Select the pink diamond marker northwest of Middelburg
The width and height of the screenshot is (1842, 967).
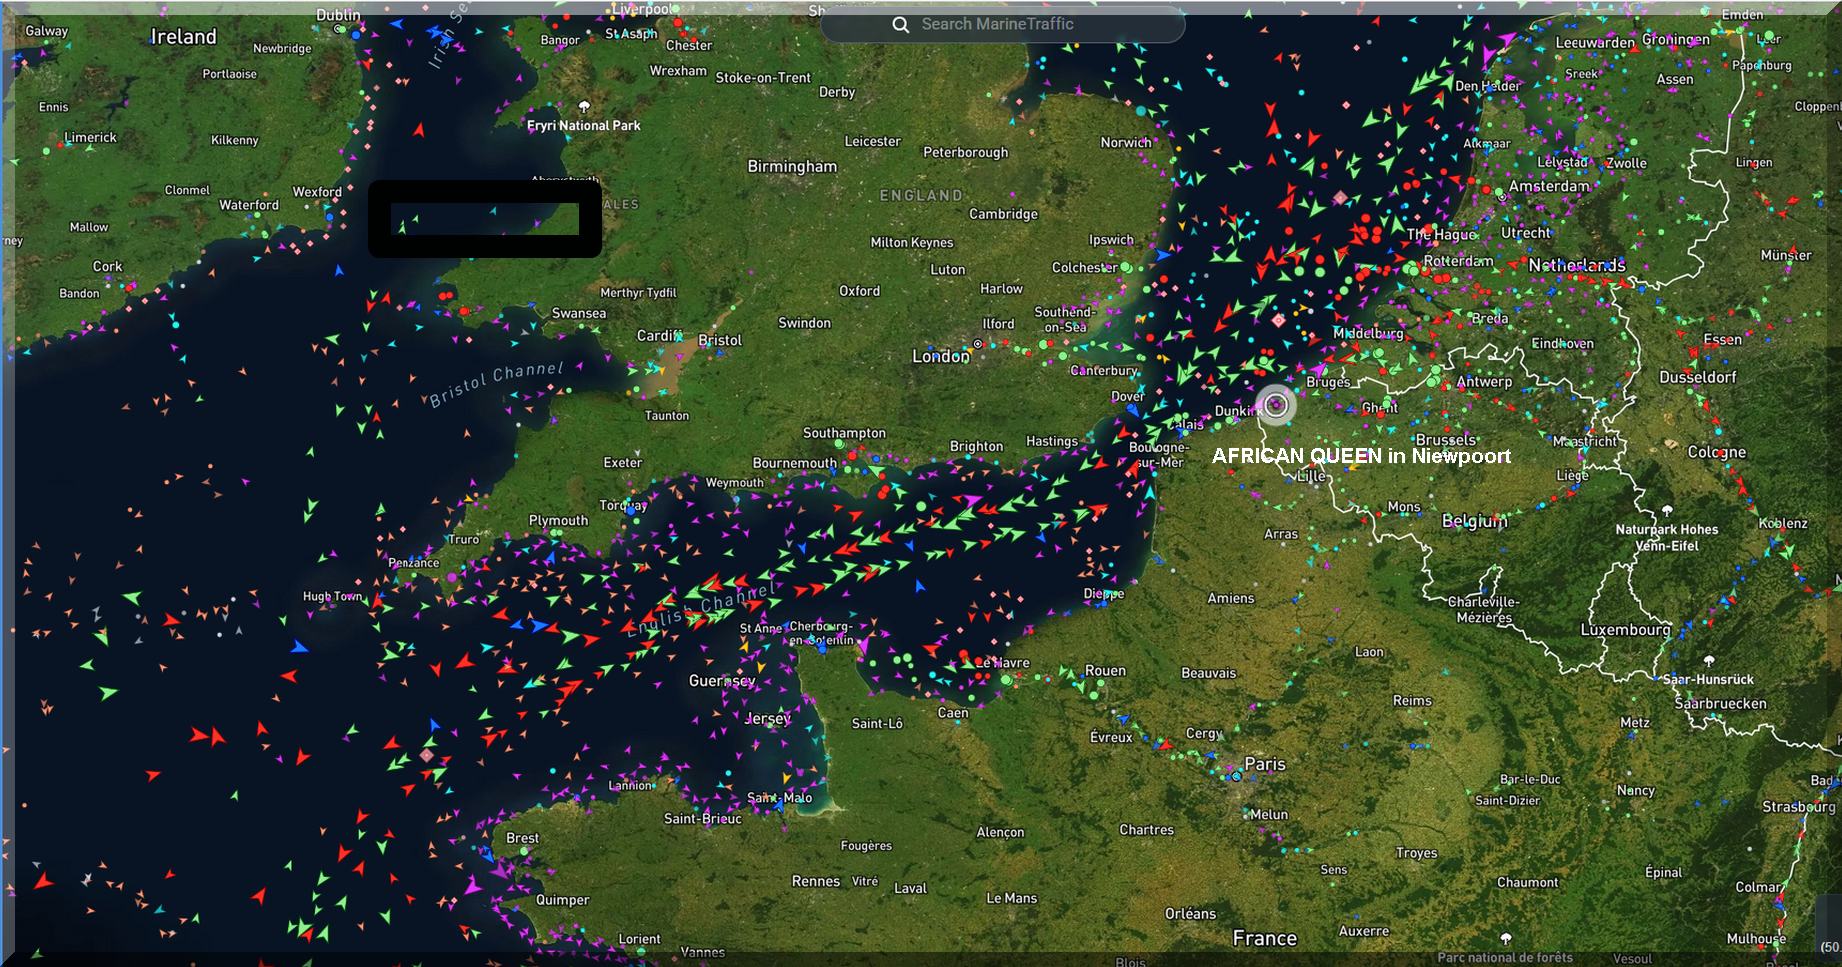1278,321
